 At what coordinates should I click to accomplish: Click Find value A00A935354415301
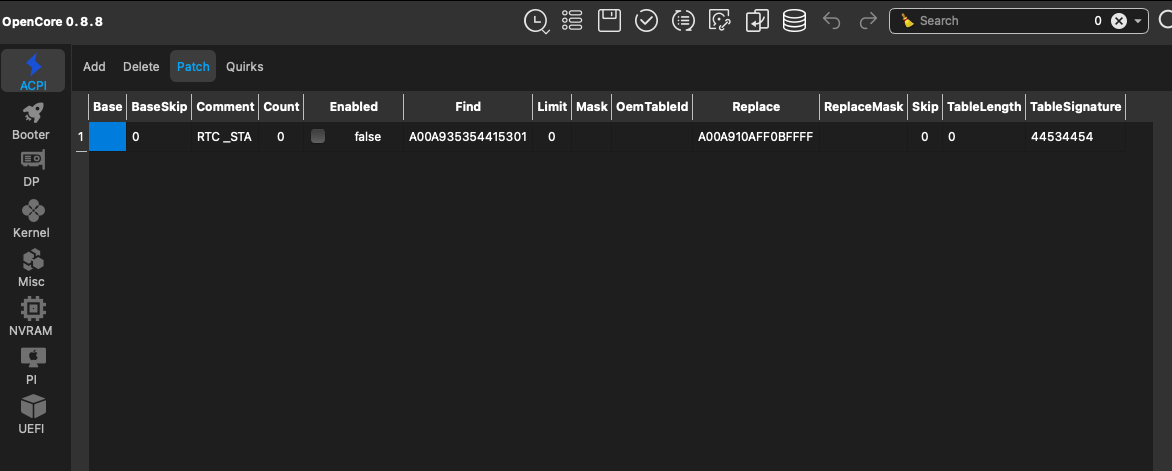click(468, 137)
